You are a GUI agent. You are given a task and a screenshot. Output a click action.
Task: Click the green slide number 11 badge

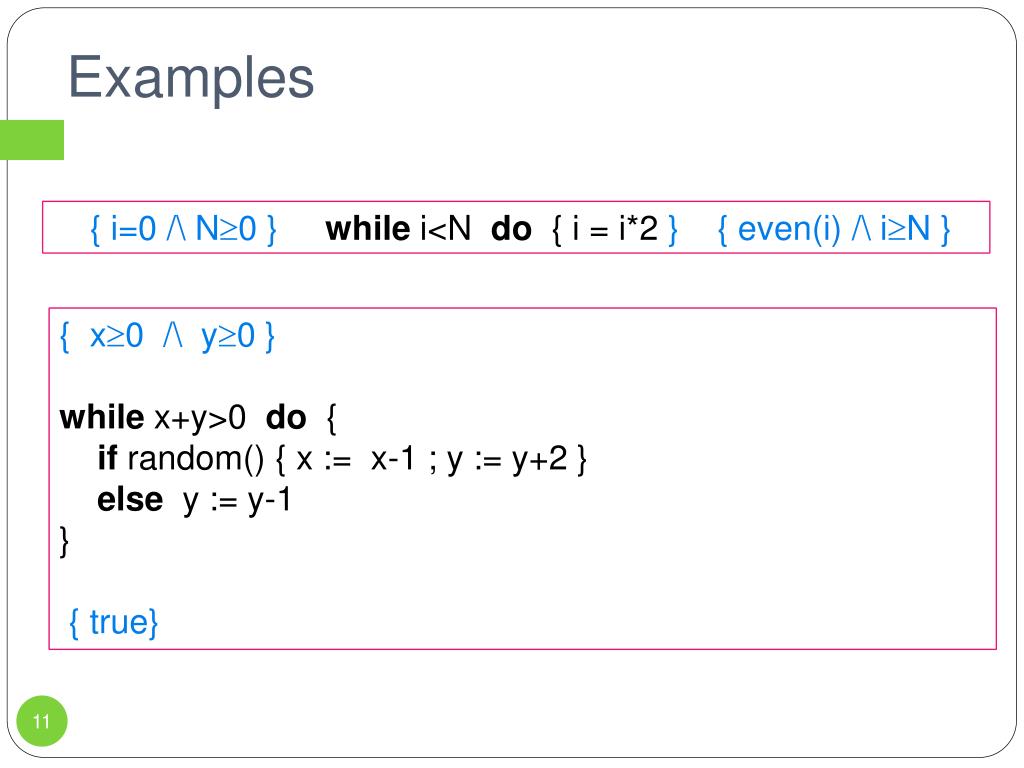(x=42, y=722)
